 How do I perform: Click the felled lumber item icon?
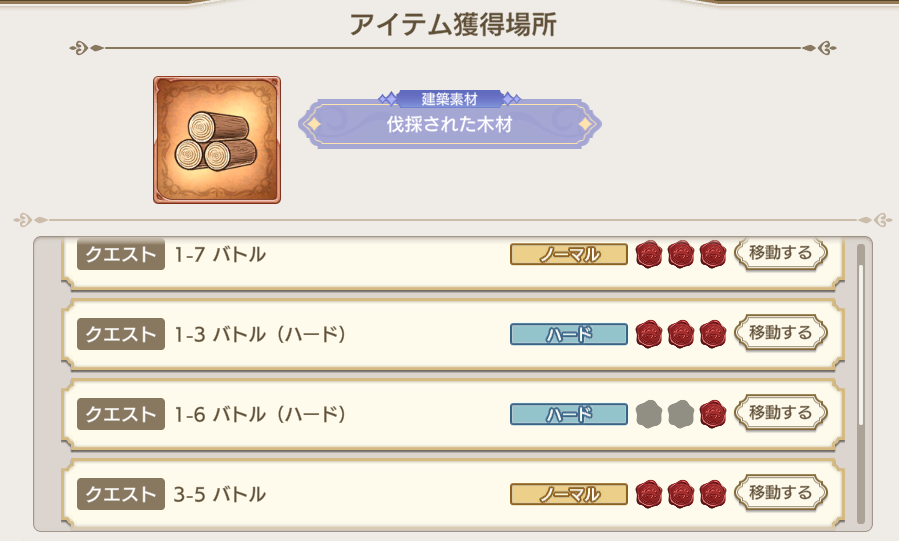[x=217, y=140]
